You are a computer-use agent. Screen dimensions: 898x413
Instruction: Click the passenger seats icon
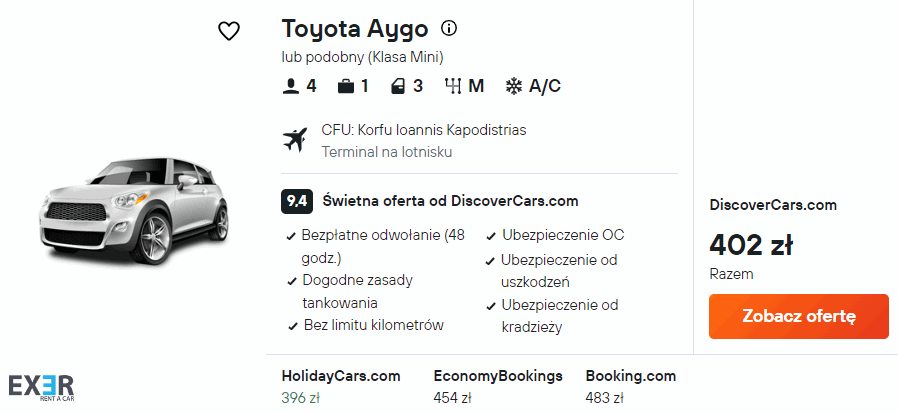(x=291, y=86)
